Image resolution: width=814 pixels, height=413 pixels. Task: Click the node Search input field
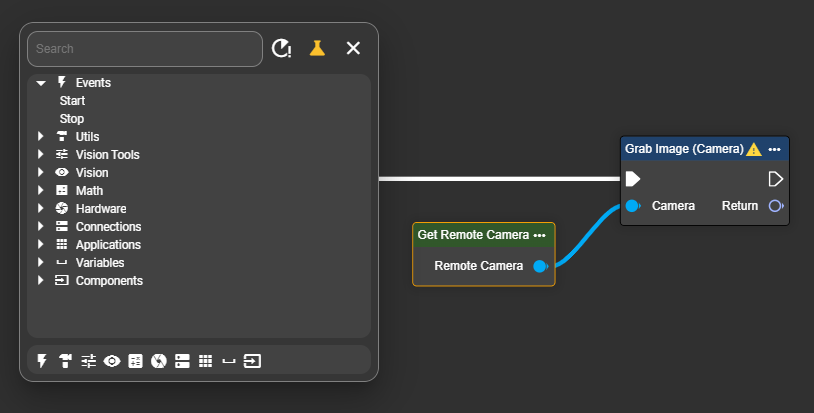[145, 48]
